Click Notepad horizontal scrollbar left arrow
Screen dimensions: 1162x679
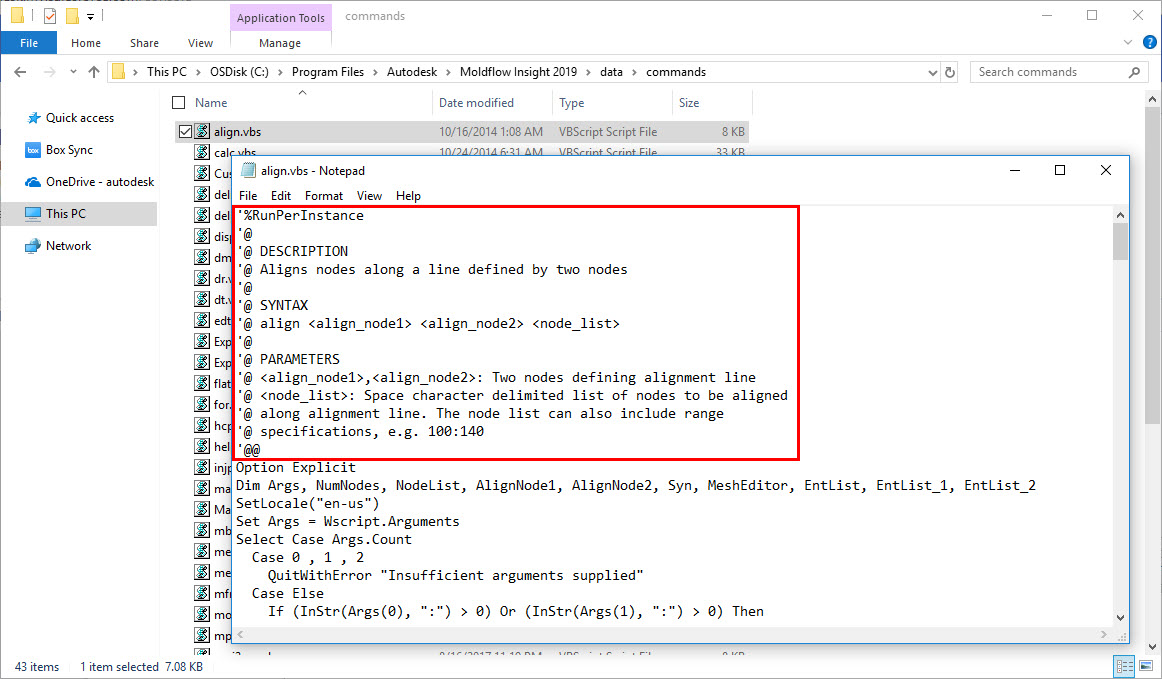tap(240, 635)
